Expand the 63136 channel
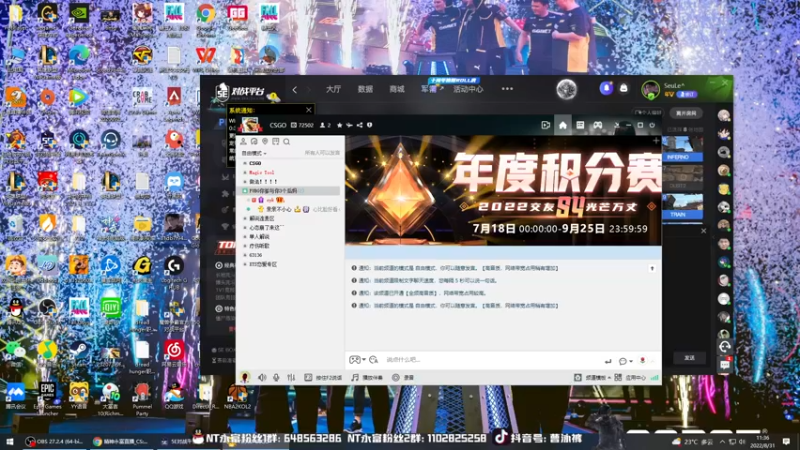 click(245, 255)
